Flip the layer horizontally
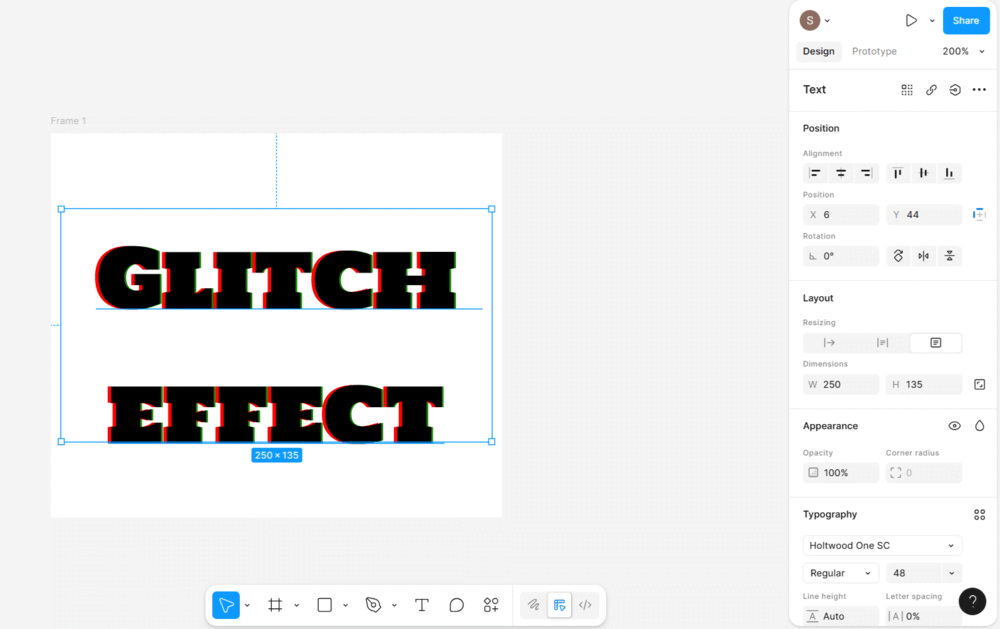The image size is (1000, 629). coord(923,256)
